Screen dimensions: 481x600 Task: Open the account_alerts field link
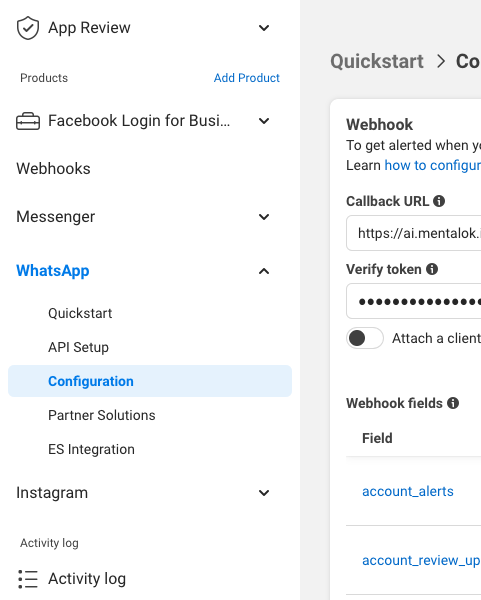(x=408, y=491)
